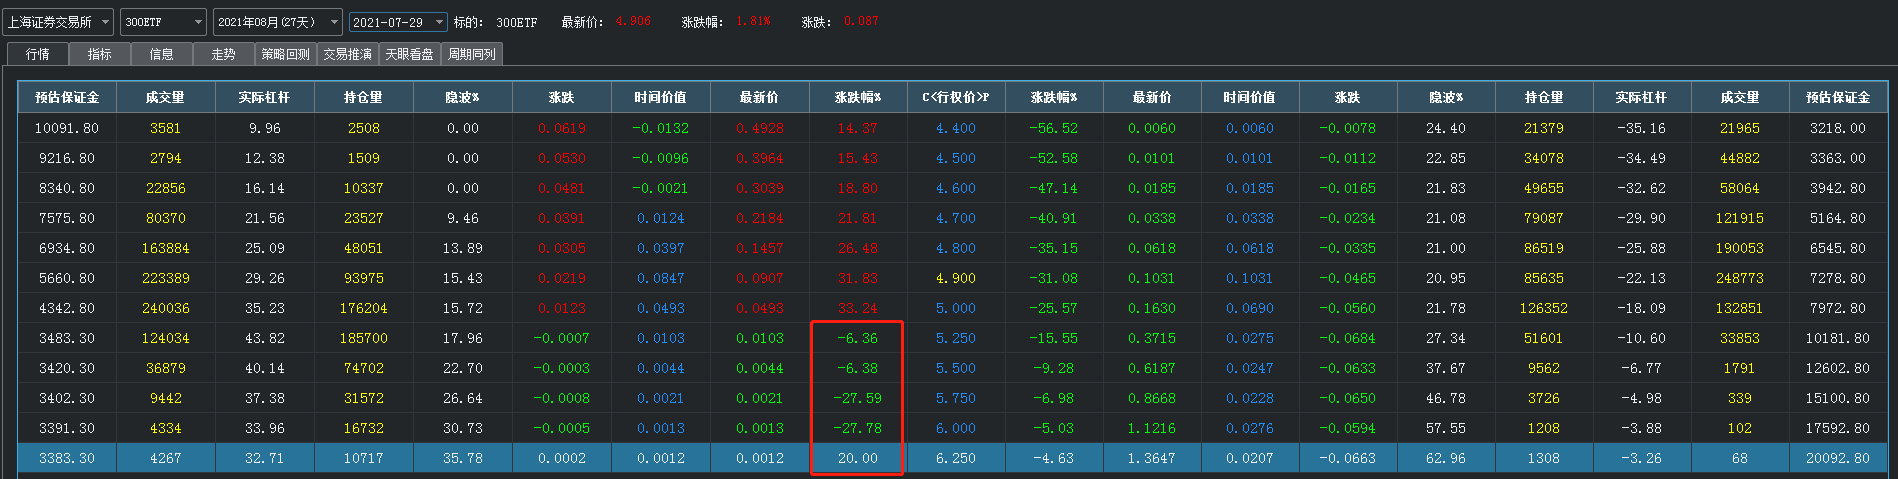Image resolution: width=1898 pixels, height=479 pixels.
Task: Open the 信息 tab
Action: click(x=161, y=54)
